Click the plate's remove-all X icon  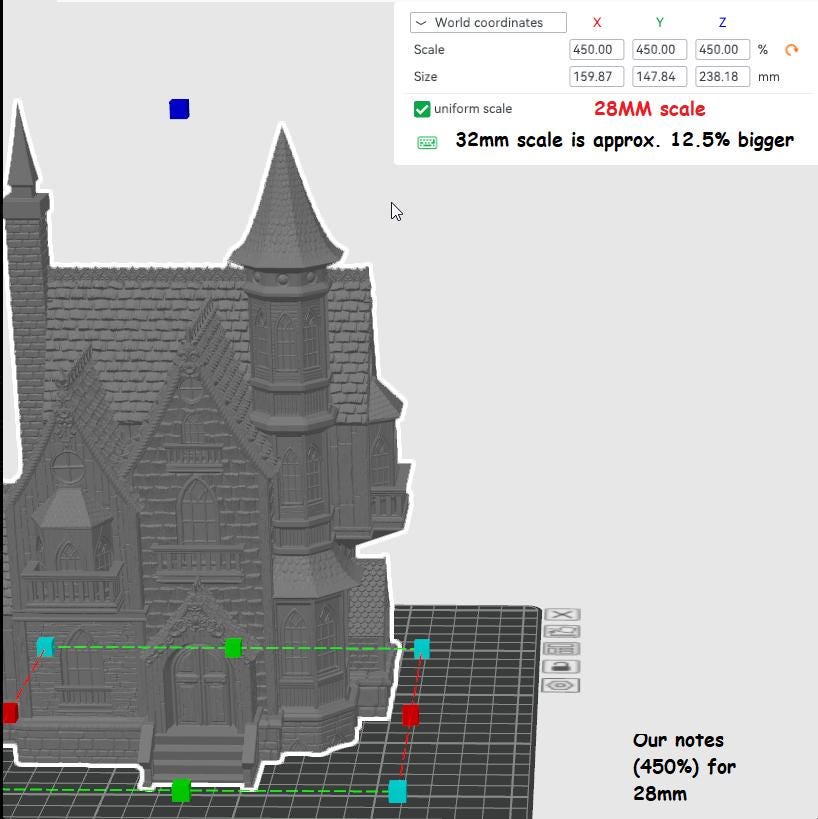click(x=563, y=614)
